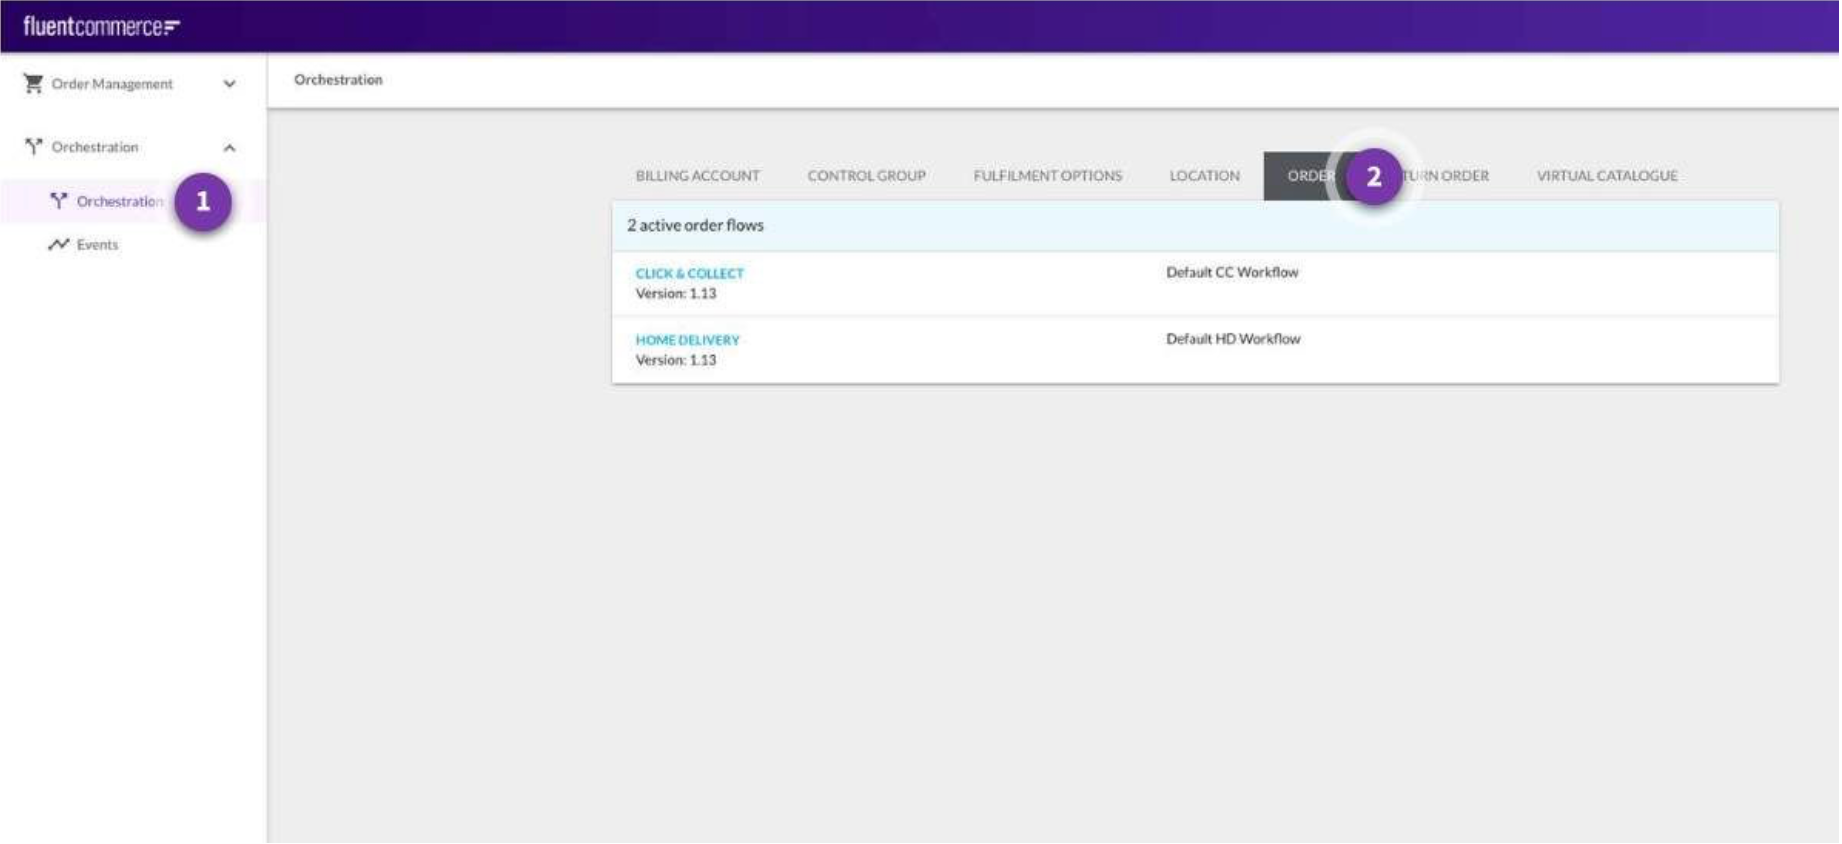
Task: Open the Home Delivery workflow link
Action: click(687, 340)
